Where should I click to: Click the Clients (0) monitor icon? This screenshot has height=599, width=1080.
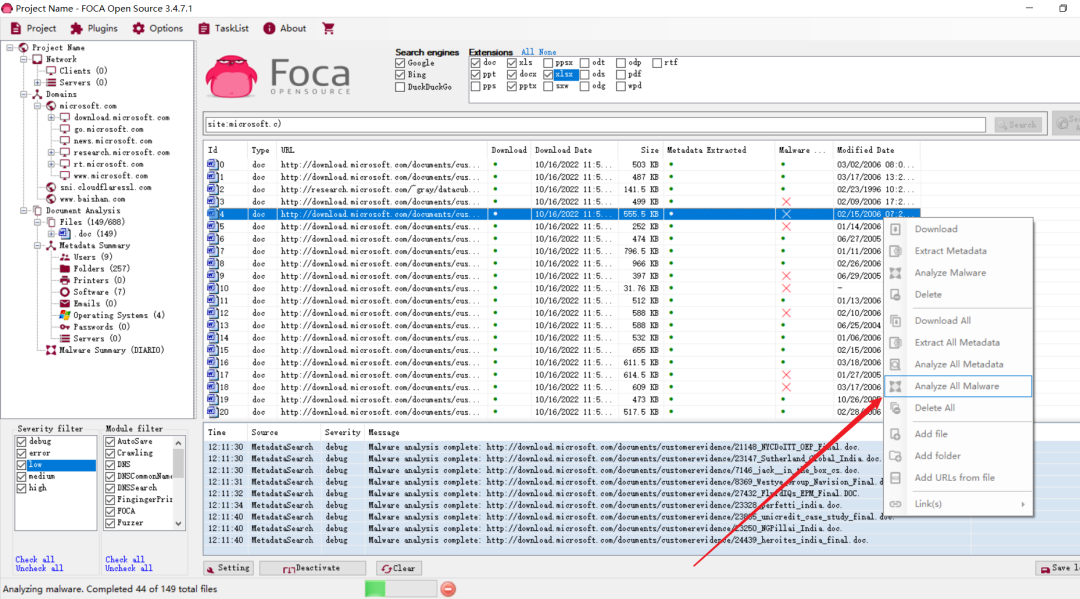(x=51, y=71)
